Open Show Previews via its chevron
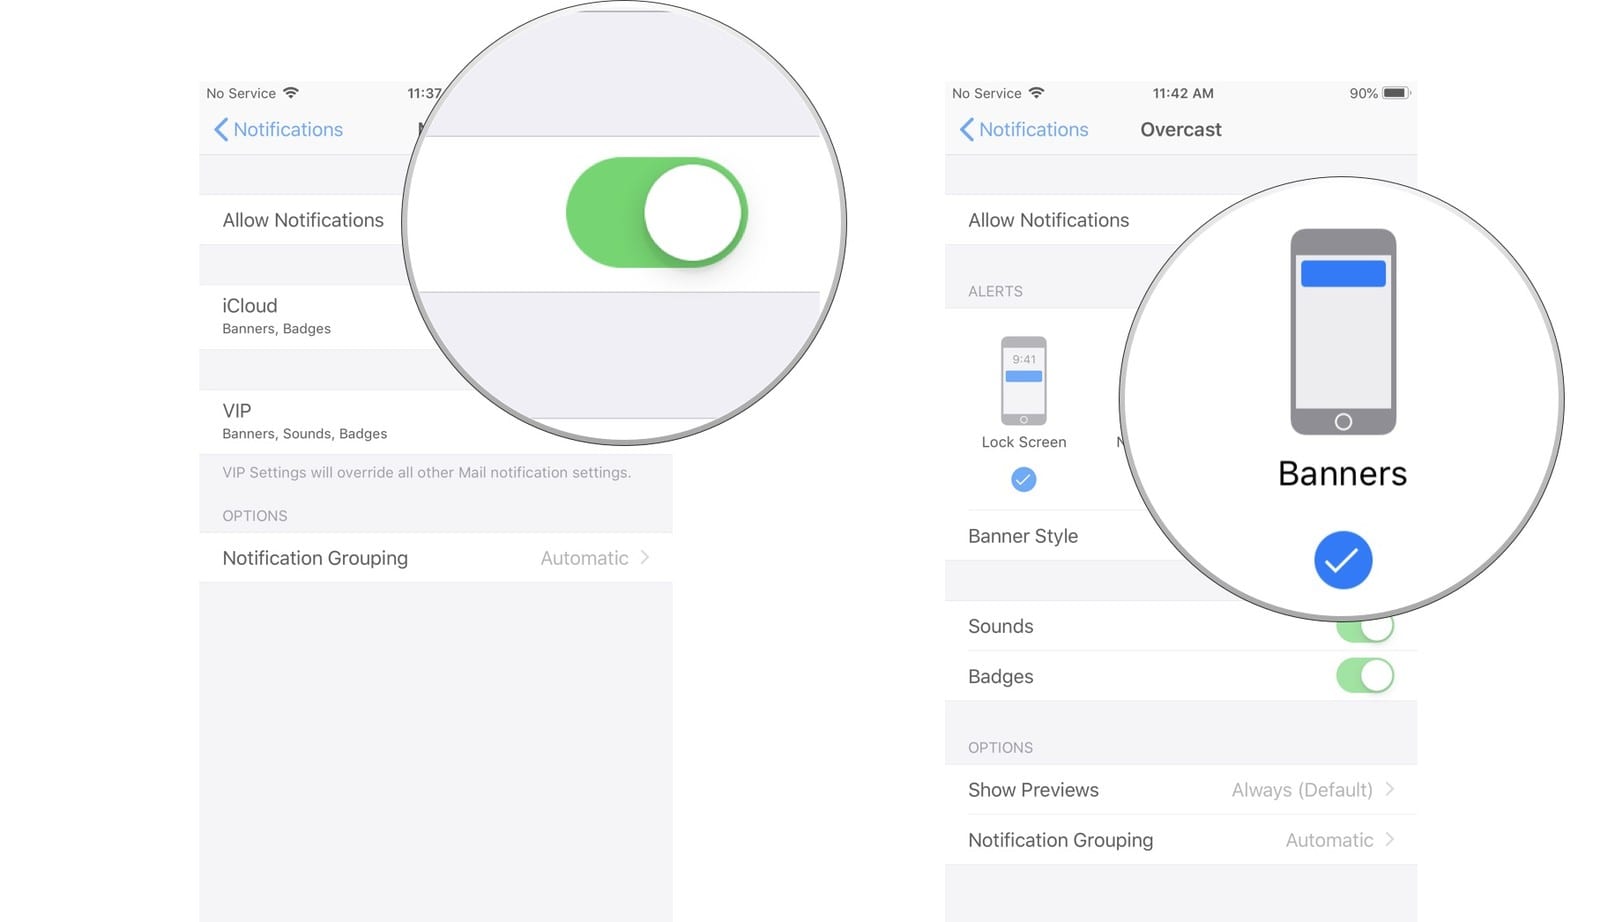Viewport: 1600px width, 922px height. coord(1390,790)
